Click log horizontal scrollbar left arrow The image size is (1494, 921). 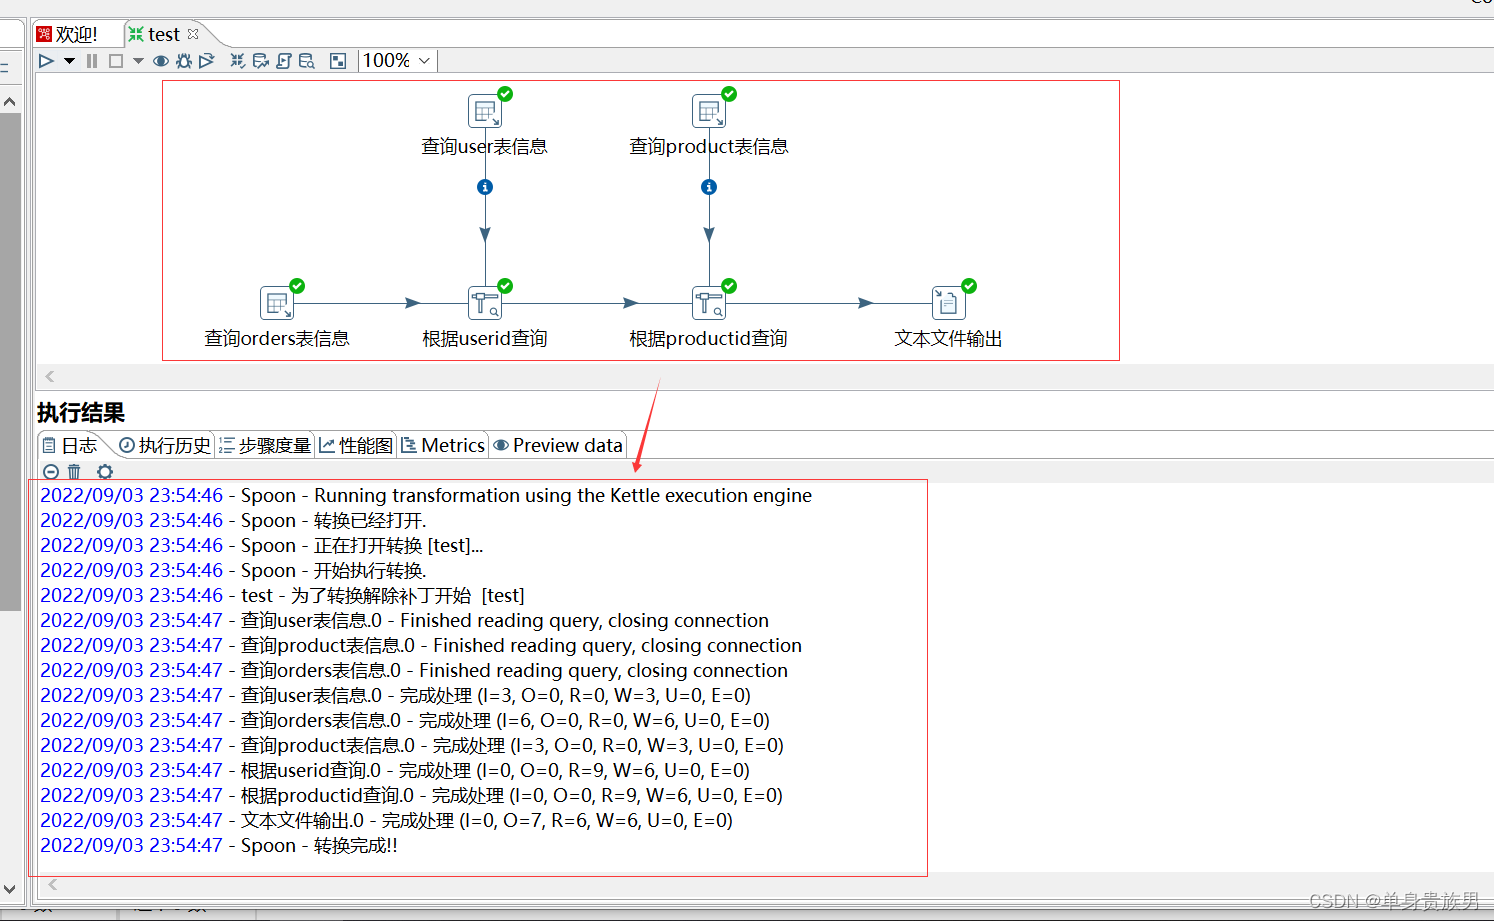[x=53, y=884]
